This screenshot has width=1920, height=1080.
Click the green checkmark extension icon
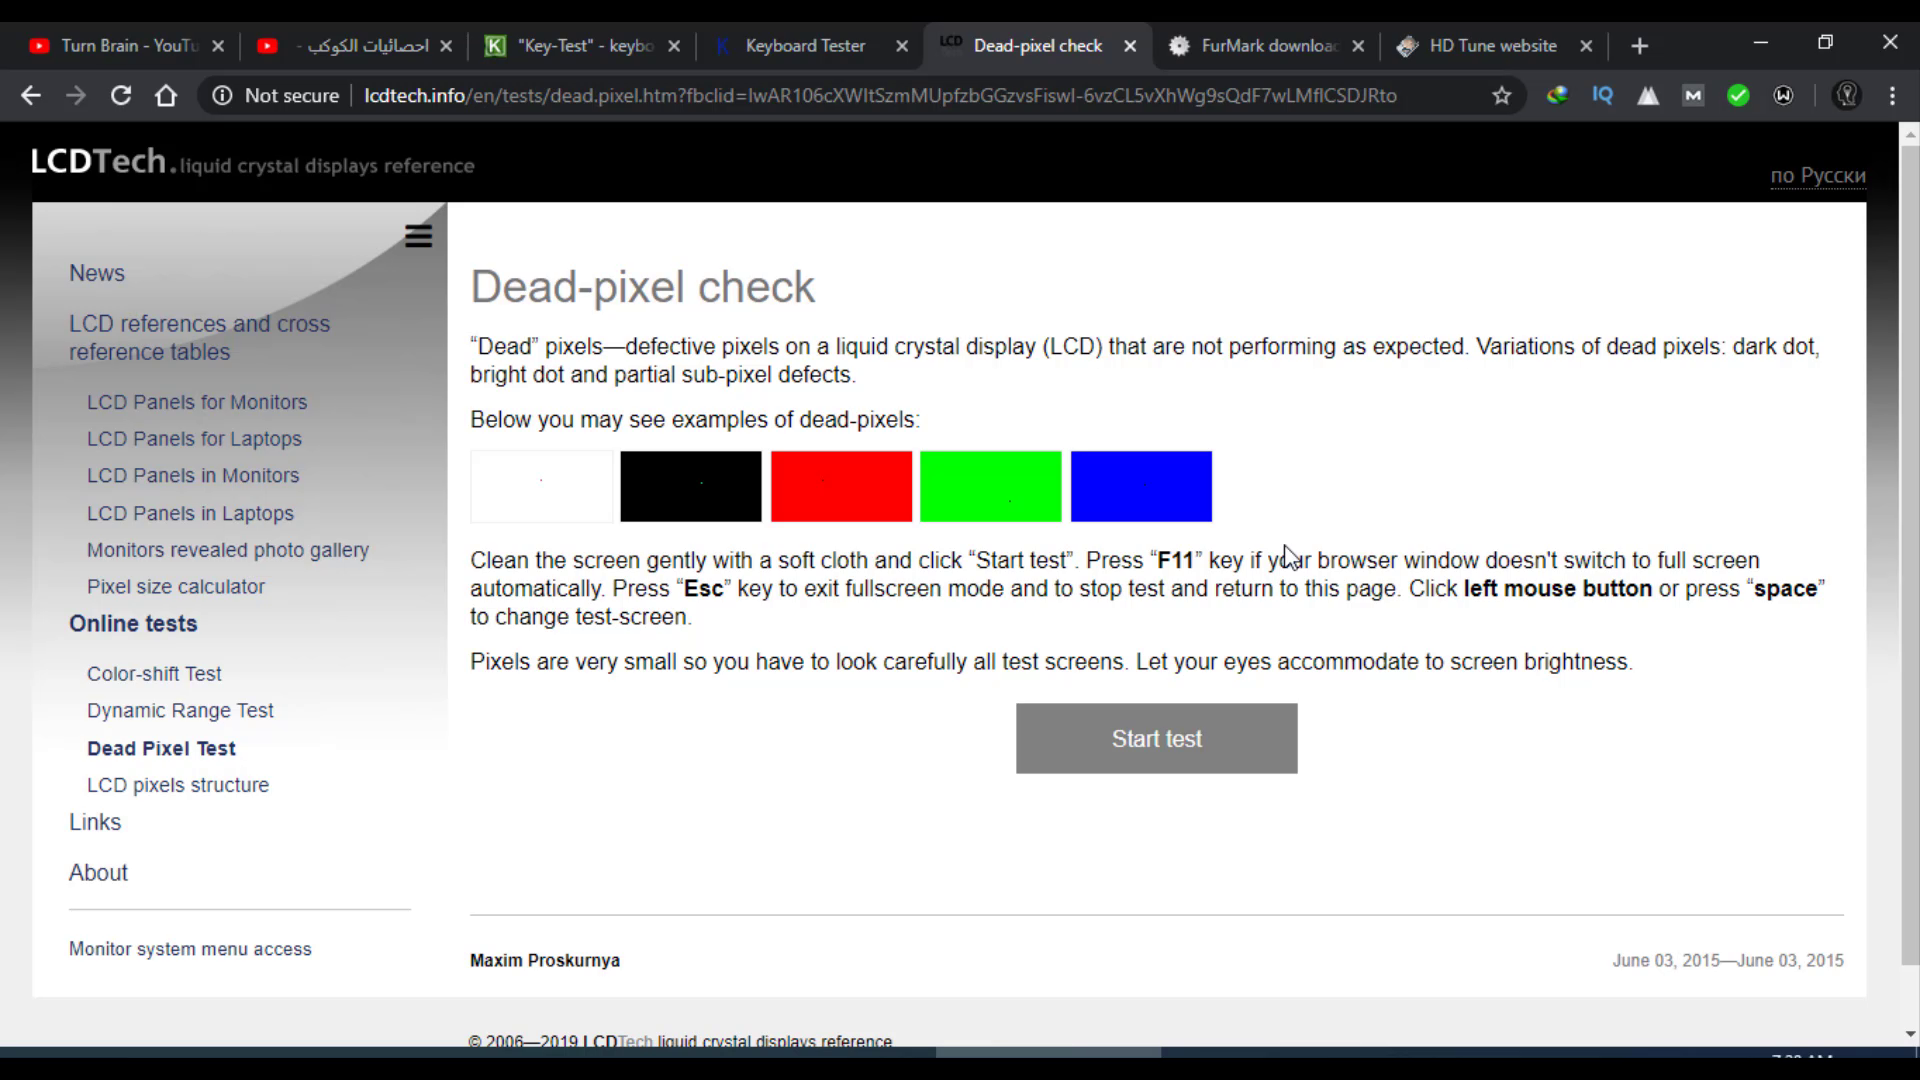(1738, 95)
